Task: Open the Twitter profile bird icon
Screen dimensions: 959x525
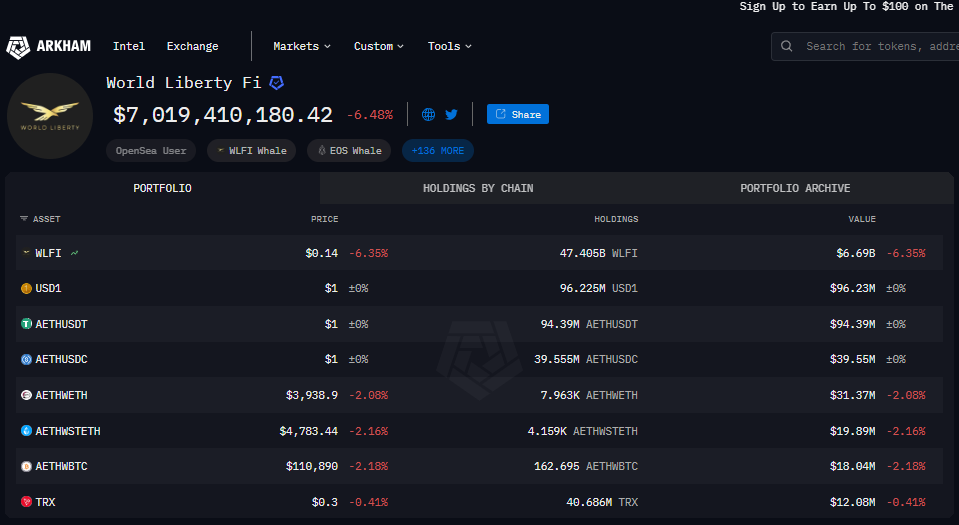Action: click(x=451, y=115)
